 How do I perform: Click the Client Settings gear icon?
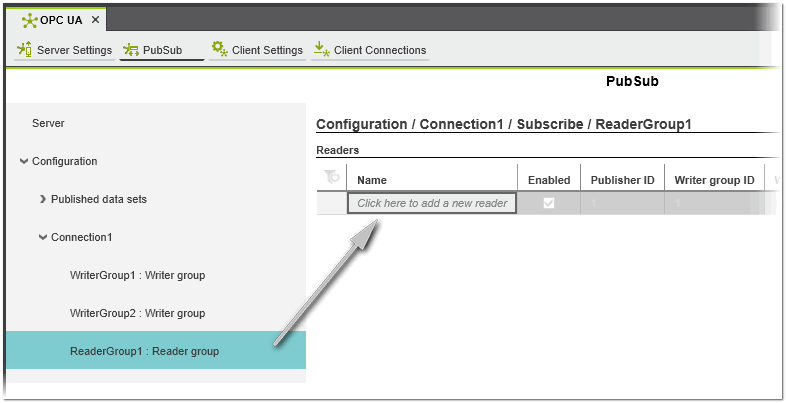pos(219,49)
